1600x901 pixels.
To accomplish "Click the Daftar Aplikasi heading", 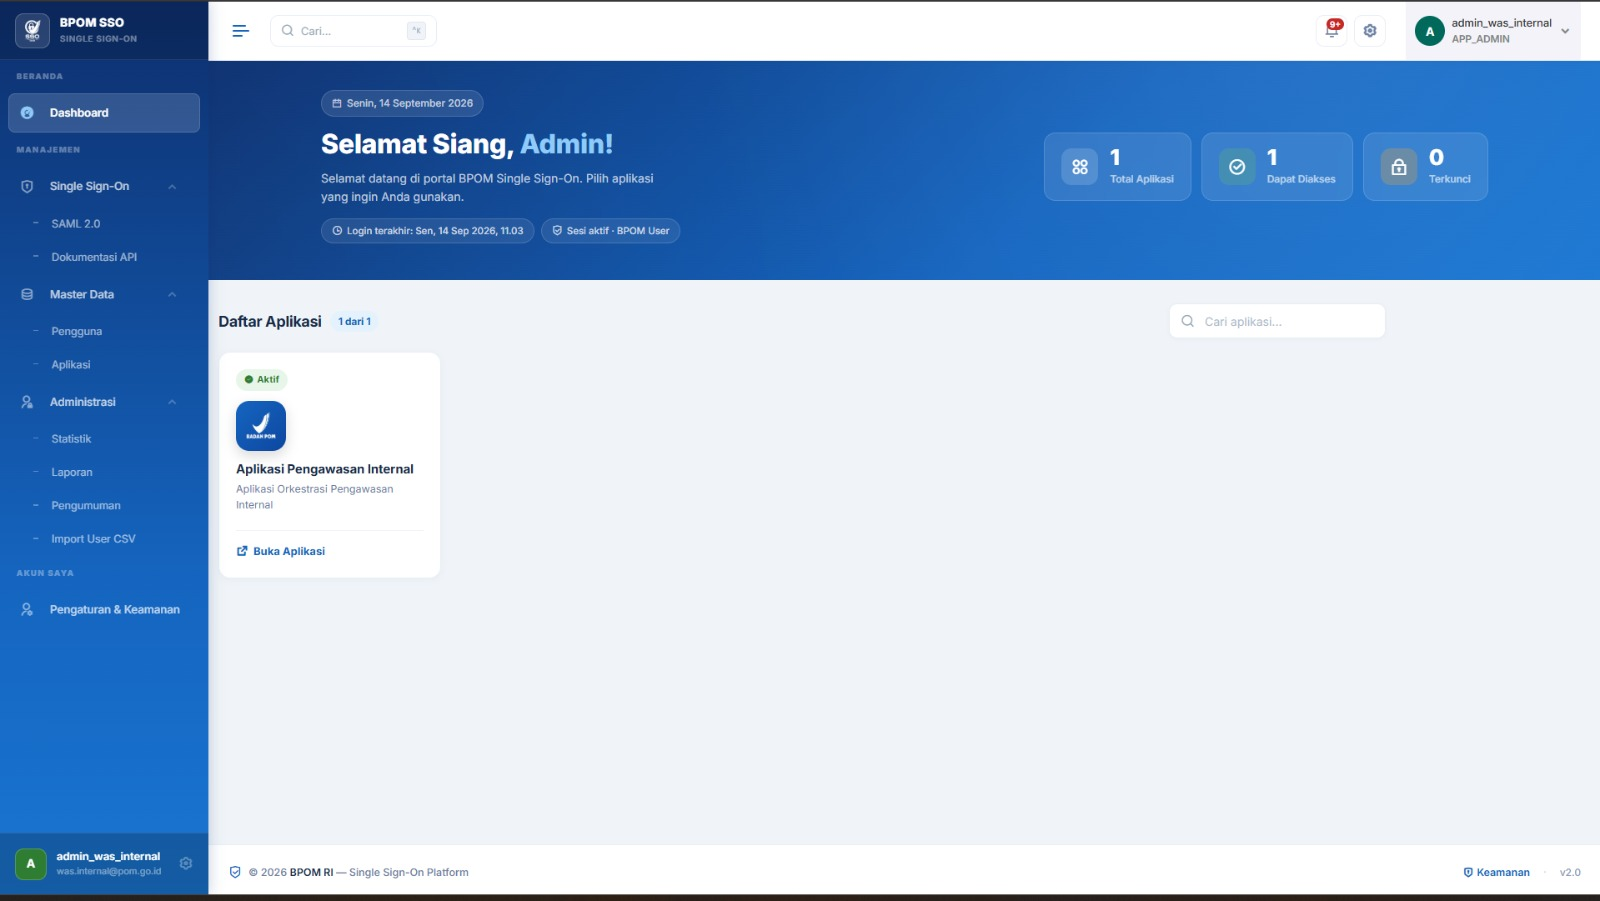I will 270,321.
